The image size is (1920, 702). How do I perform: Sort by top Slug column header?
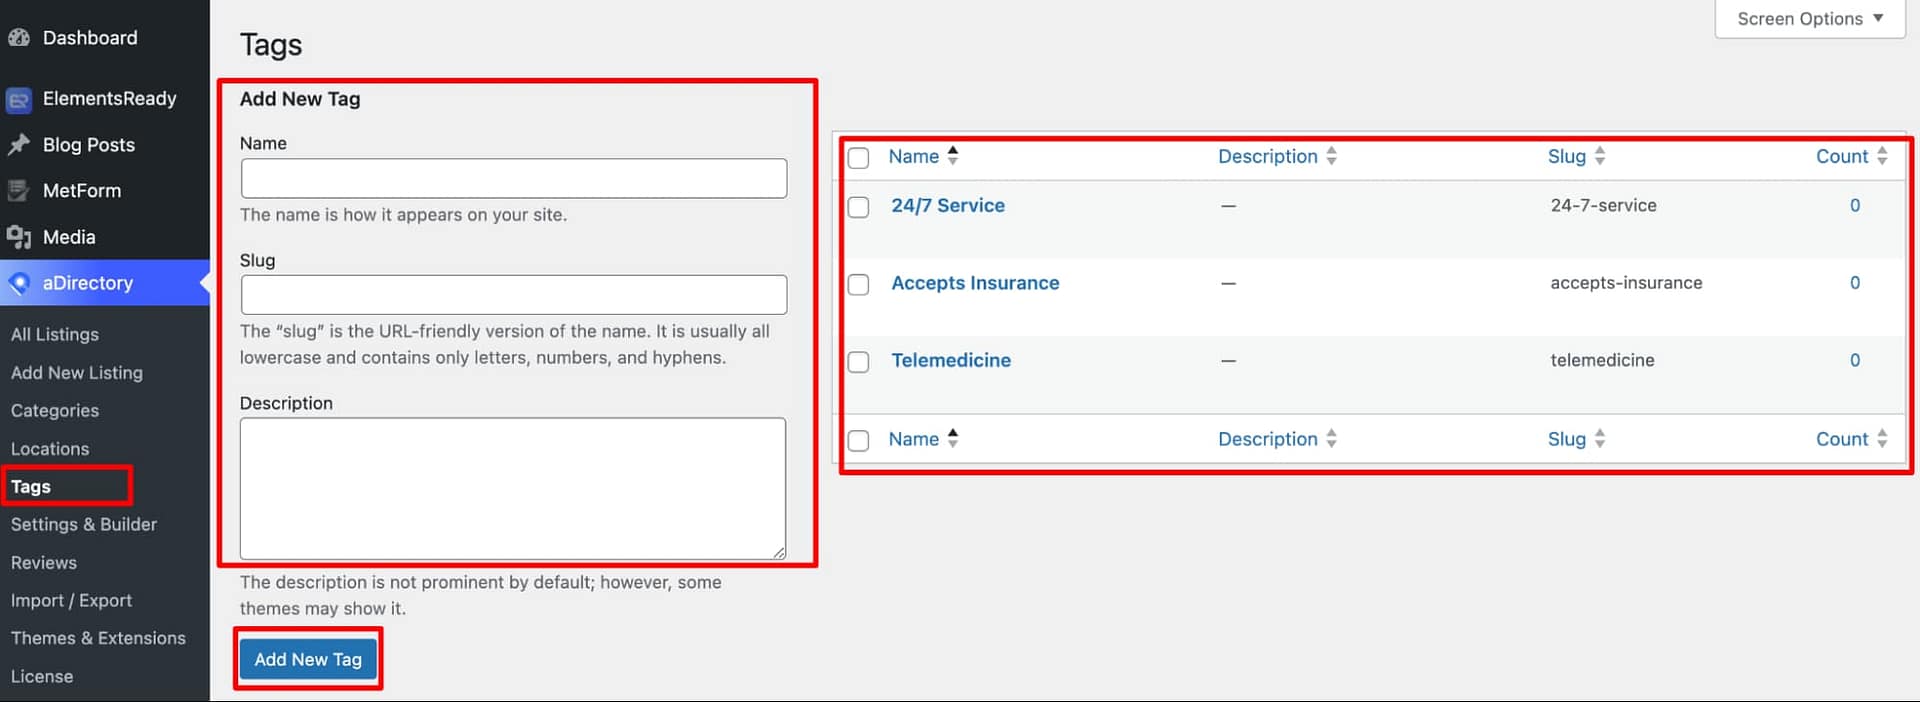(x=1566, y=156)
